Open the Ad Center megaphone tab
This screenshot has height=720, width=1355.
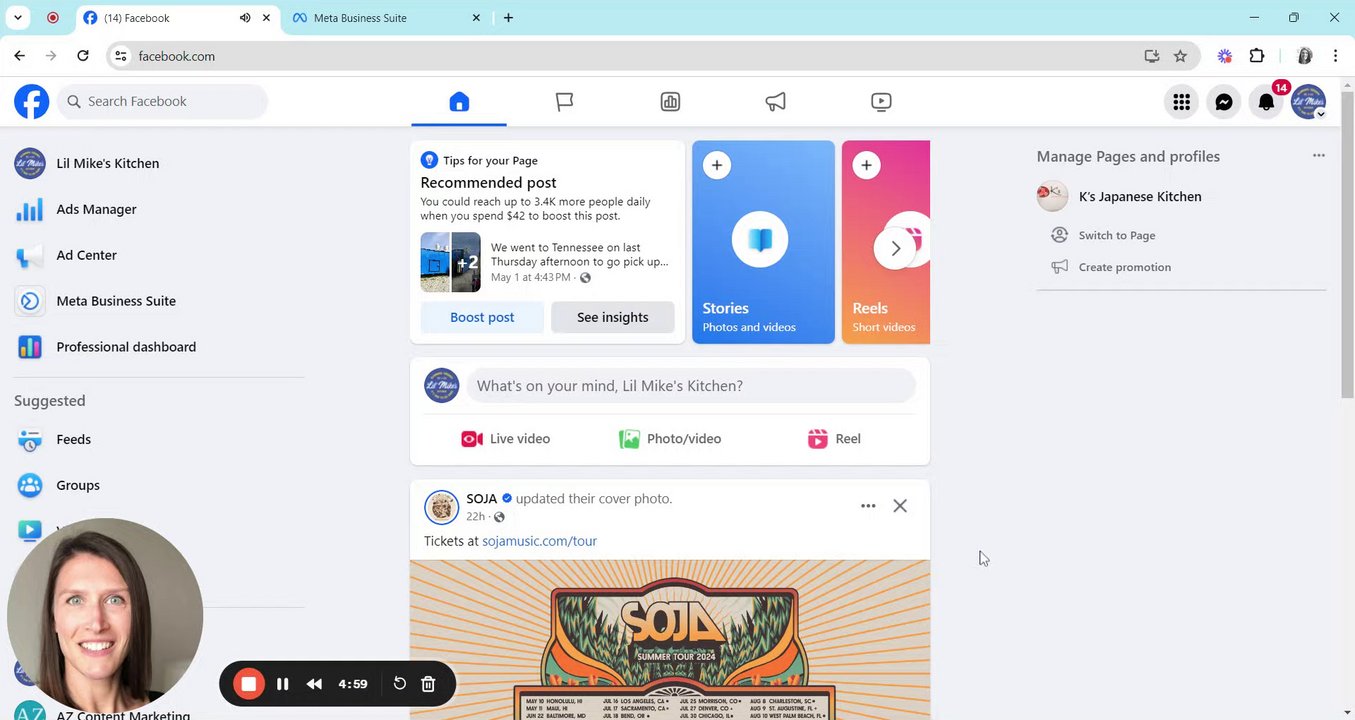[776, 101]
